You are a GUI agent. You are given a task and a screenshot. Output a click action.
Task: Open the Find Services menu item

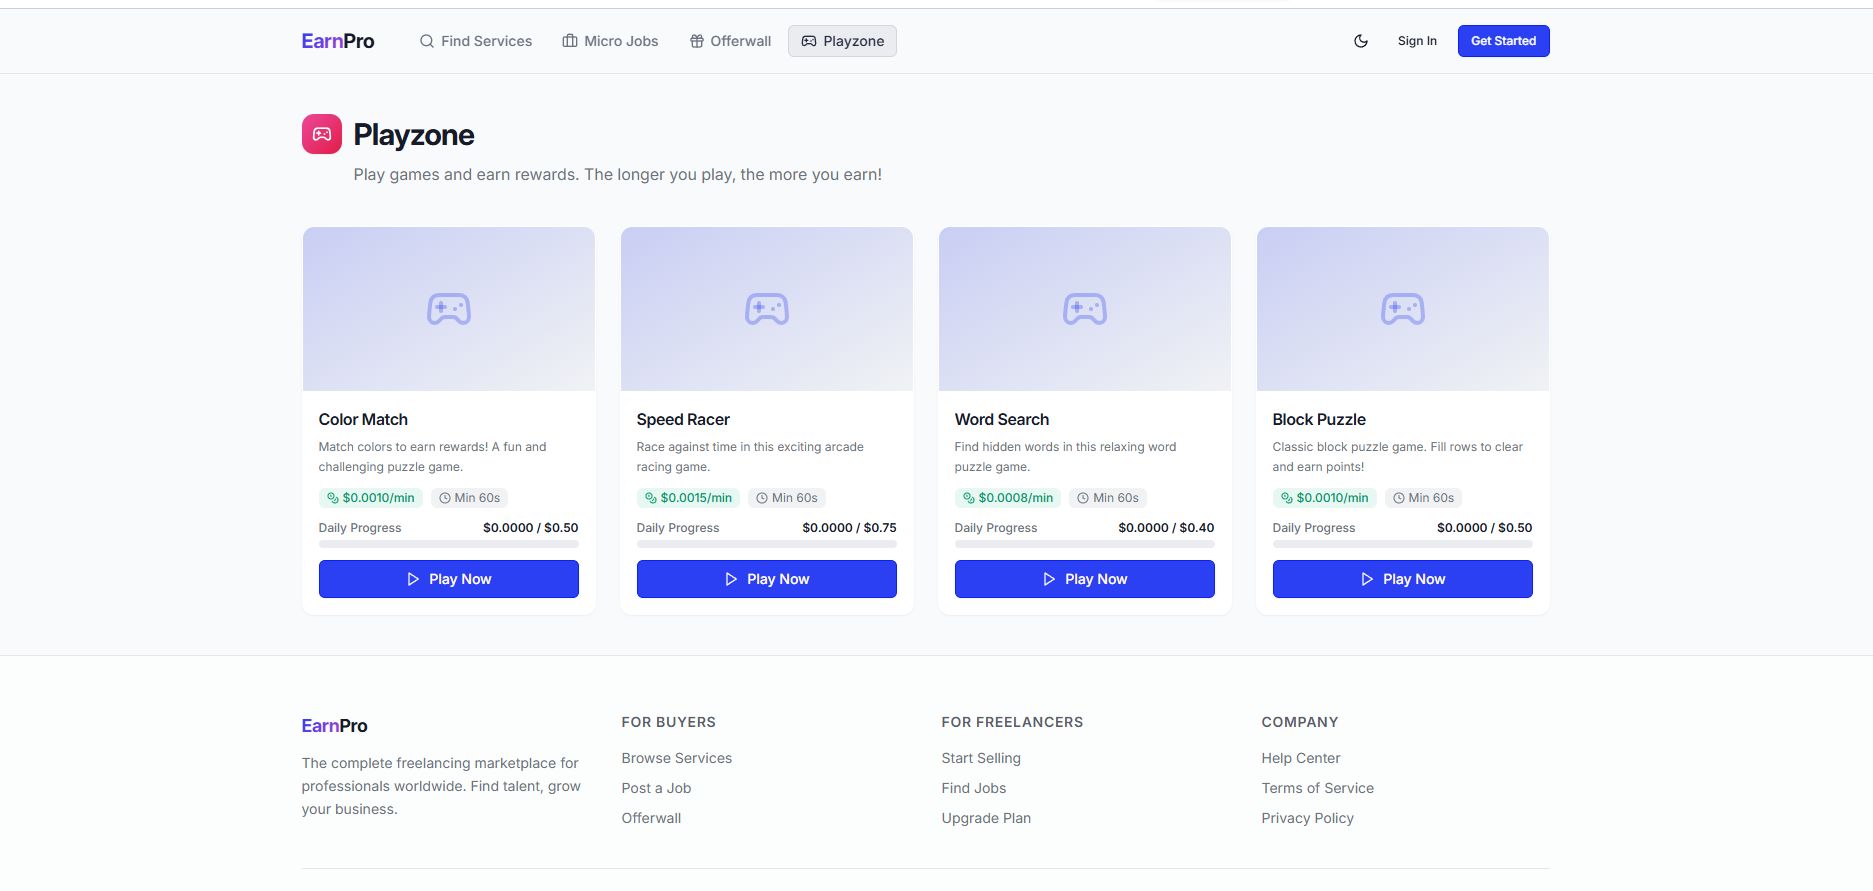(x=476, y=41)
